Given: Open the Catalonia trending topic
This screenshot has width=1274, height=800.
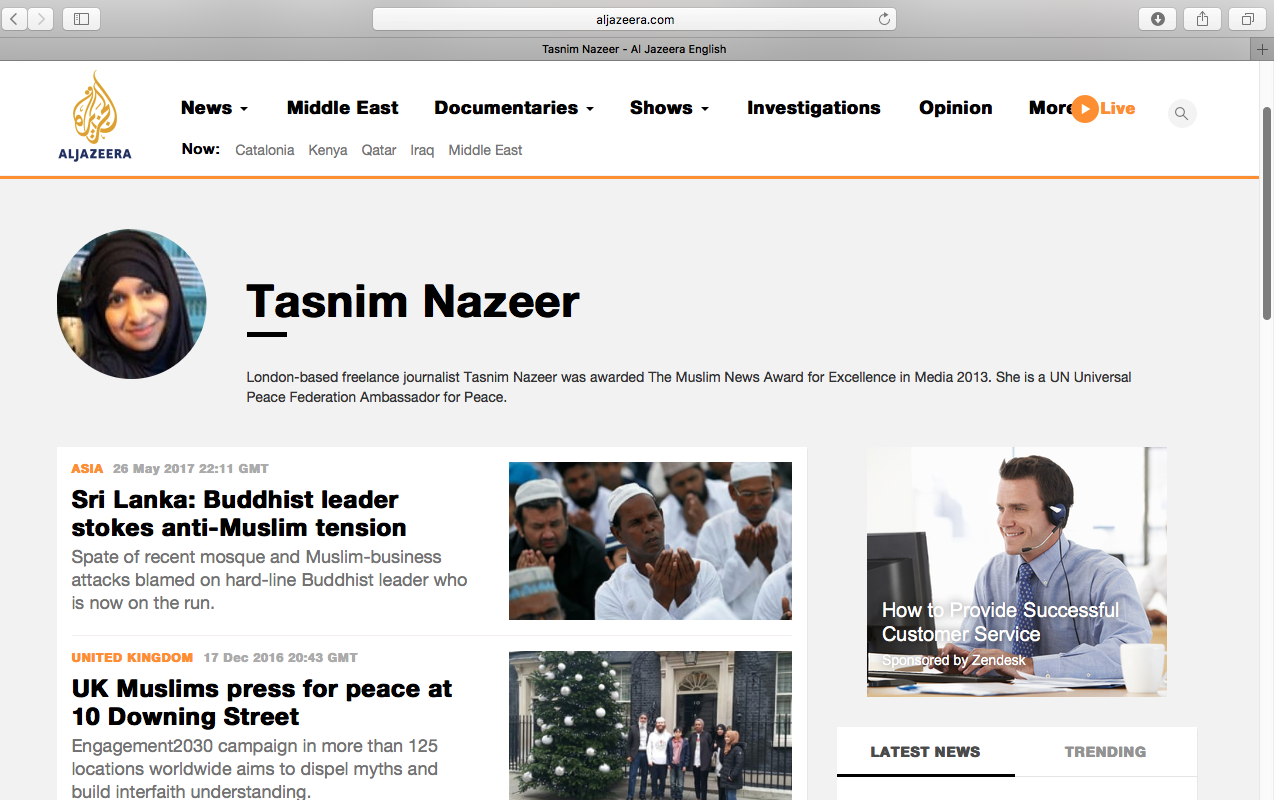Looking at the screenshot, I should tap(265, 150).
